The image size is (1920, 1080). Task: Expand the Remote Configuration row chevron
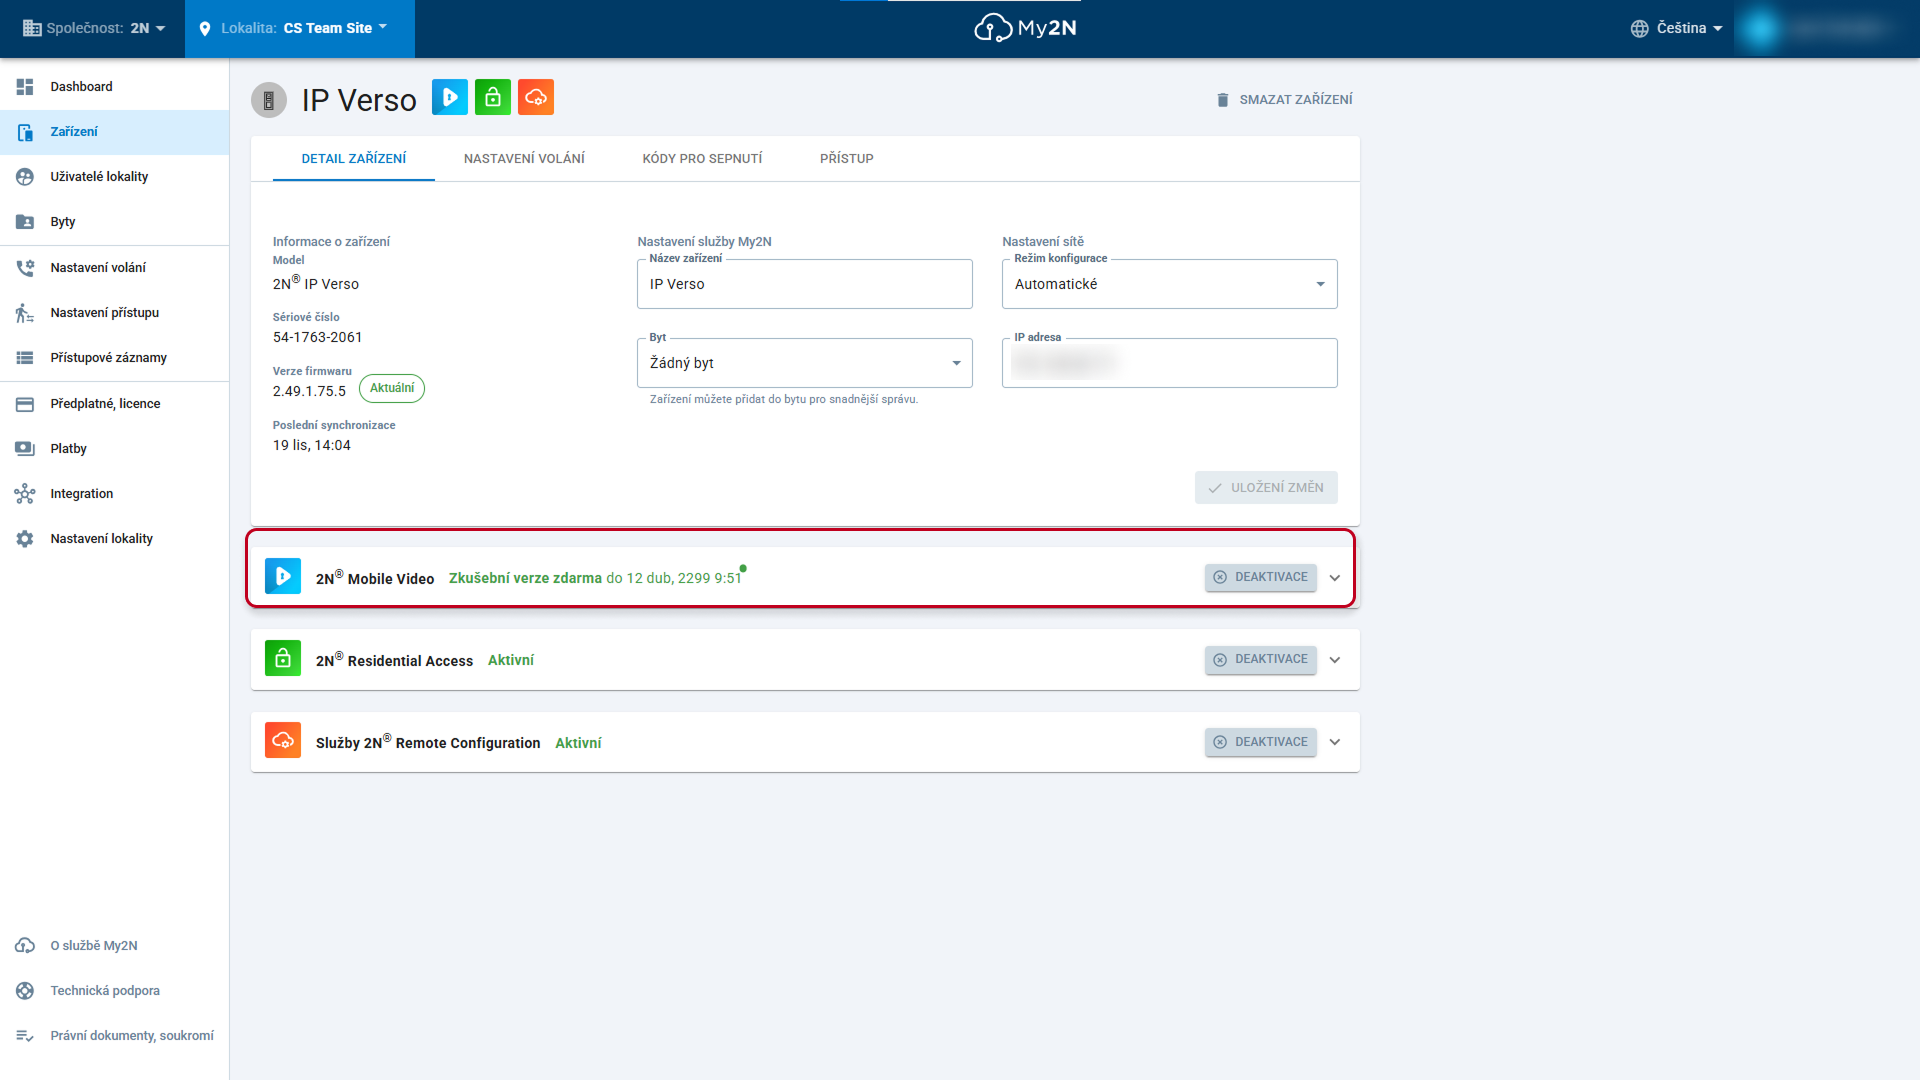click(1335, 742)
